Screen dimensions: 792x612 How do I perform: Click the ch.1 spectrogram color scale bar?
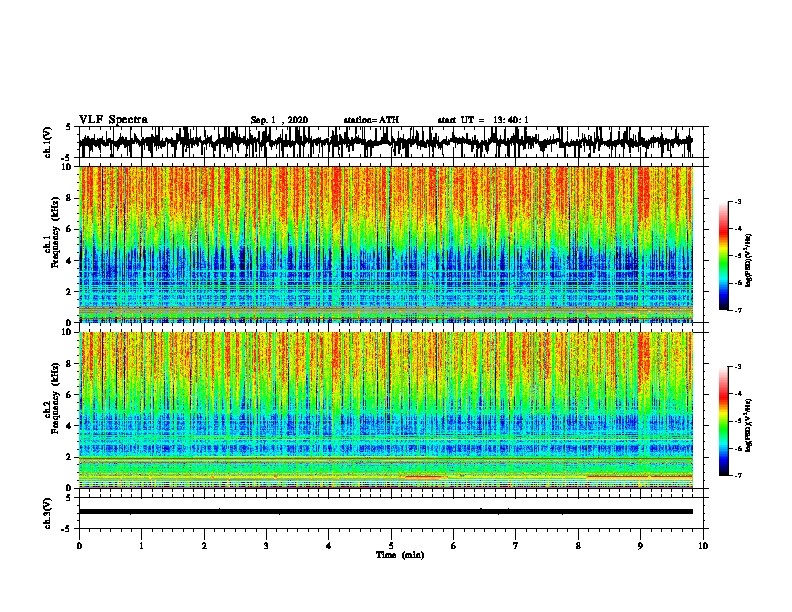[723, 256]
